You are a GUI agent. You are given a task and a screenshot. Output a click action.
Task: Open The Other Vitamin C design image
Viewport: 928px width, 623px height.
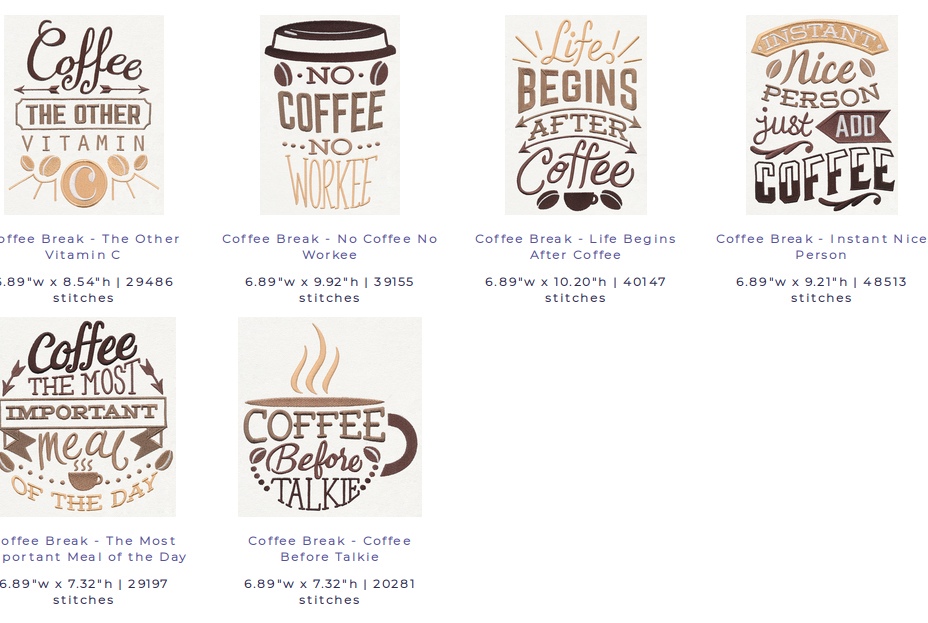(x=83, y=115)
